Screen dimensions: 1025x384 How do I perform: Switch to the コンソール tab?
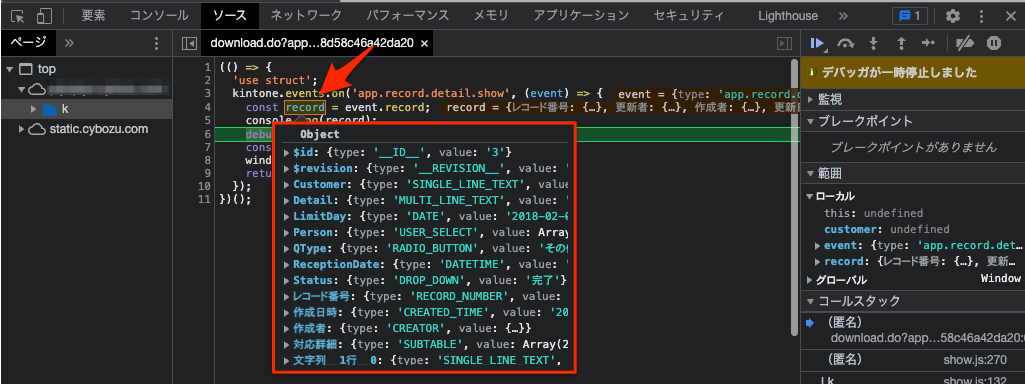point(159,16)
